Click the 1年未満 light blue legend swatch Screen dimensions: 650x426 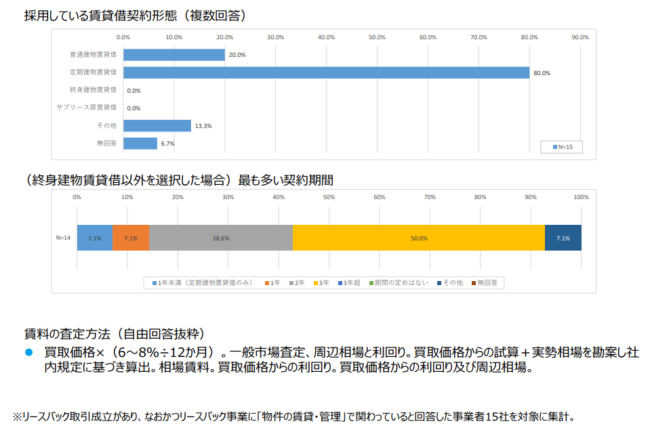click(x=155, y=283)
